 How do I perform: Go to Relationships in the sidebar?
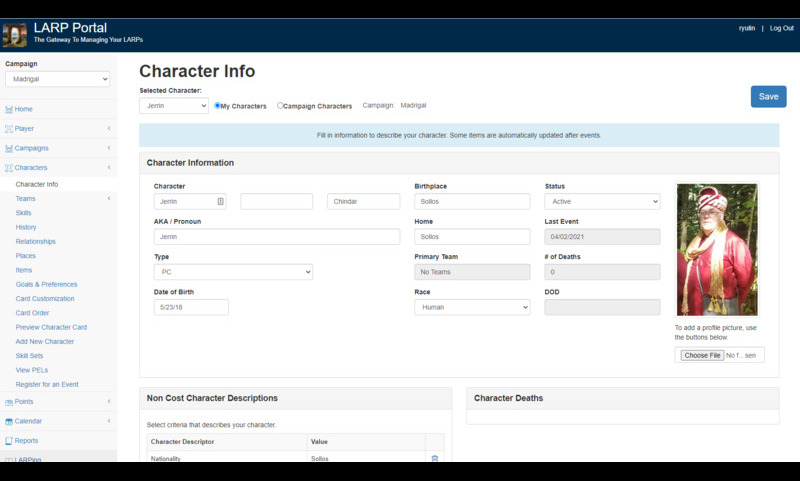coord(35,241)
